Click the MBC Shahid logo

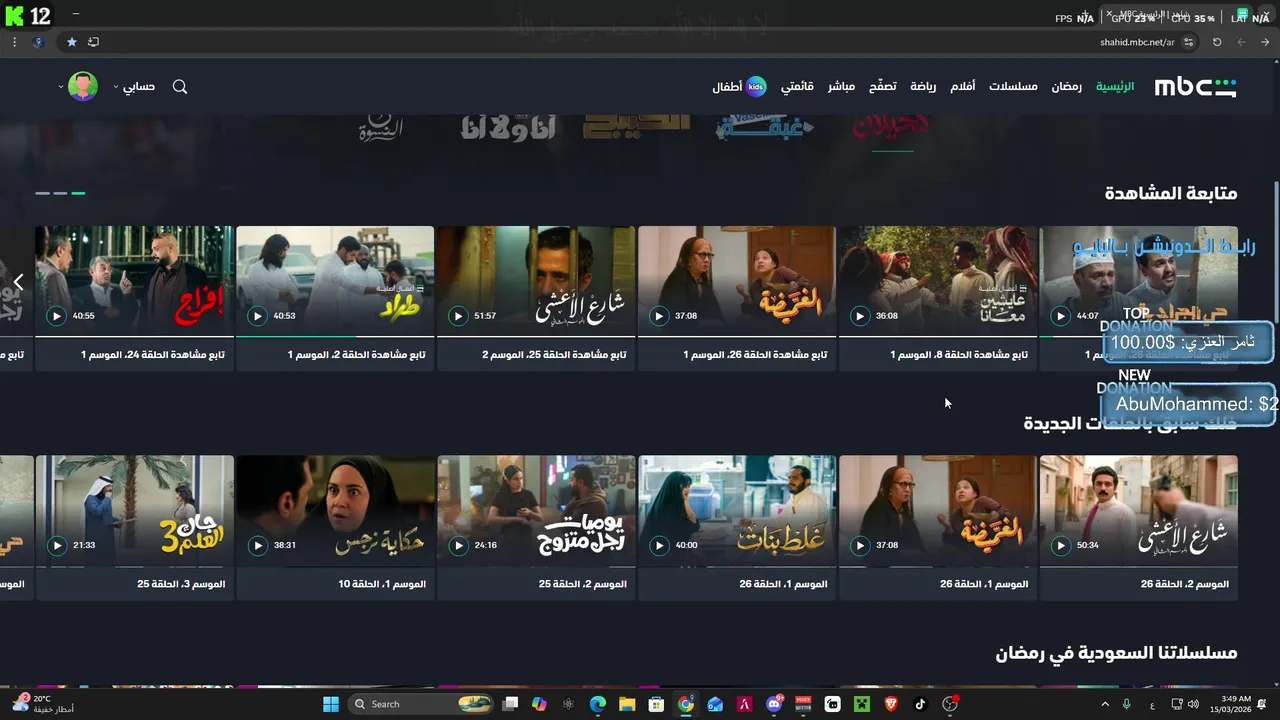click(x=1195, y=87)
